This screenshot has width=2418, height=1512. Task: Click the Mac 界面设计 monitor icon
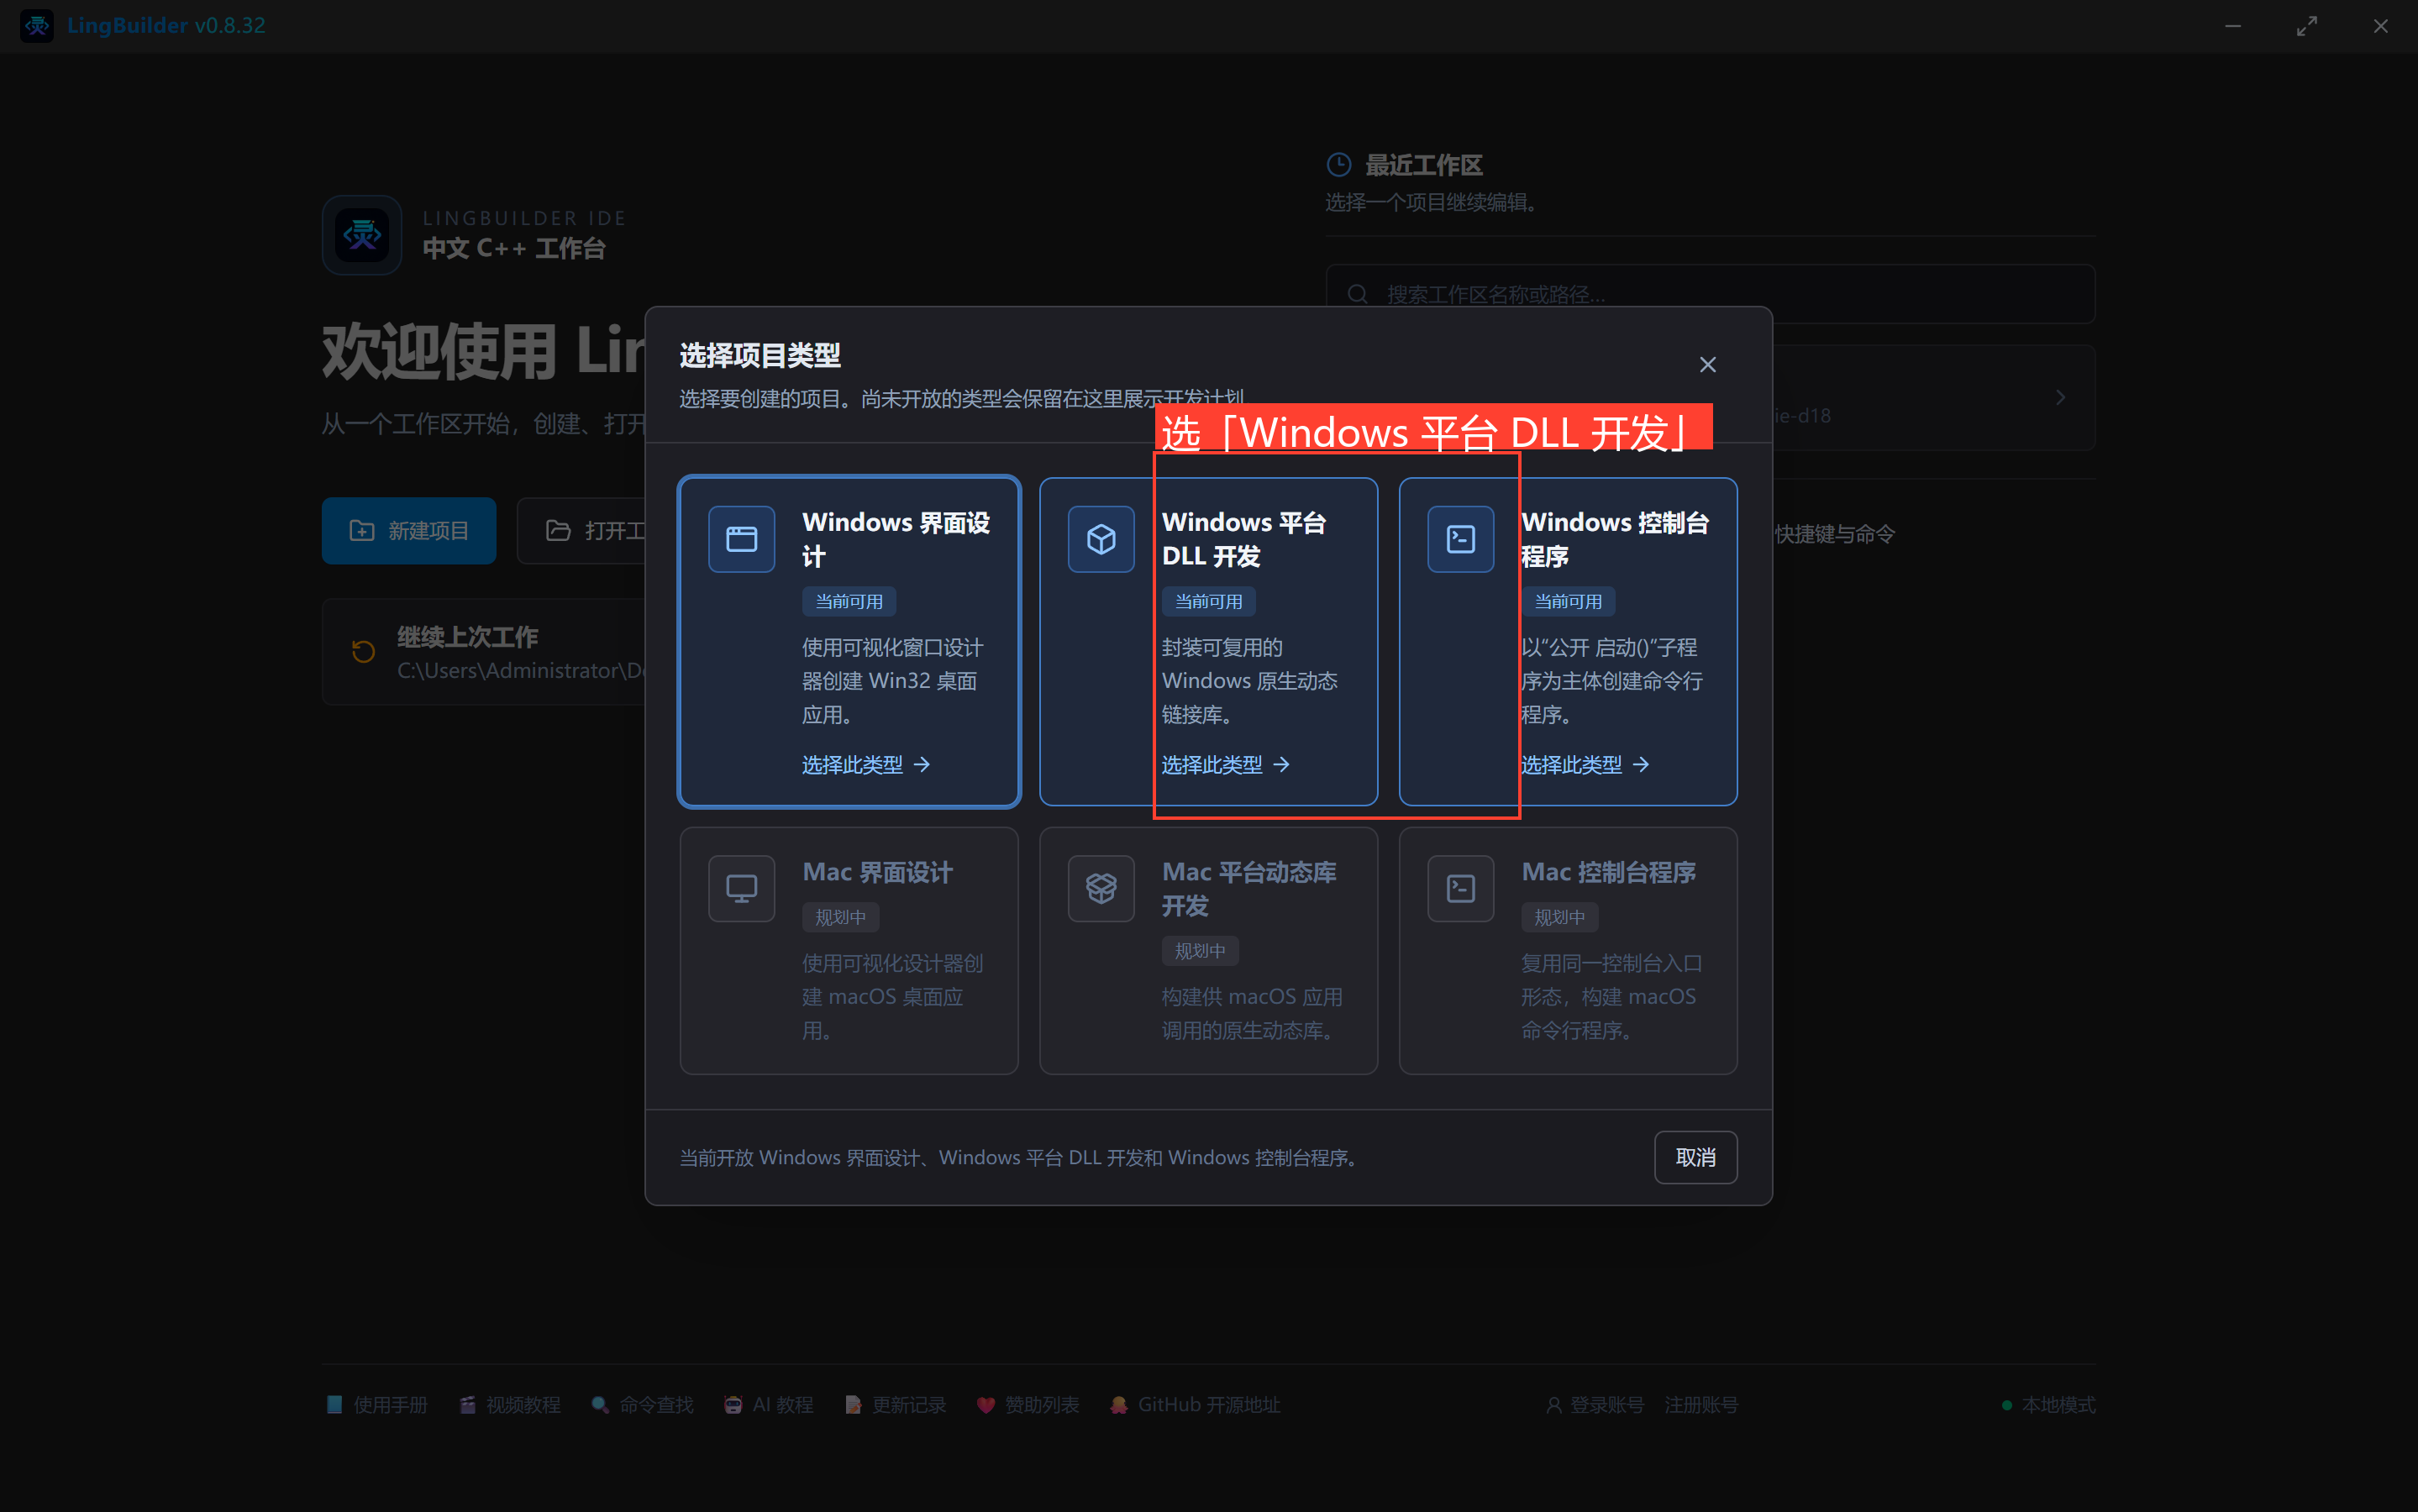click(741, 888)
